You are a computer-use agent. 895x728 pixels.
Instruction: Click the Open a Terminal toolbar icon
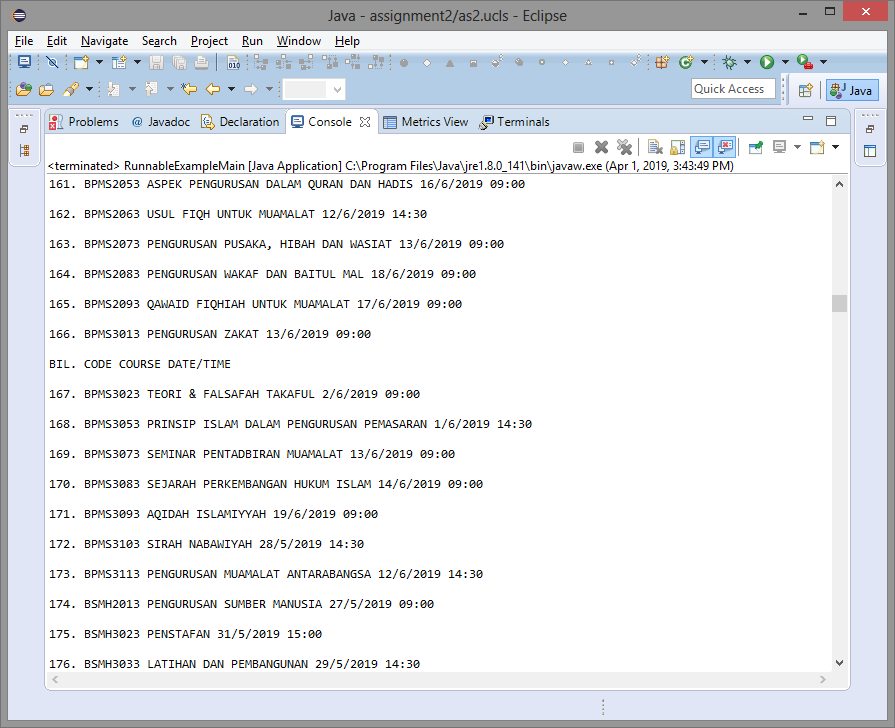click(25, 62)
